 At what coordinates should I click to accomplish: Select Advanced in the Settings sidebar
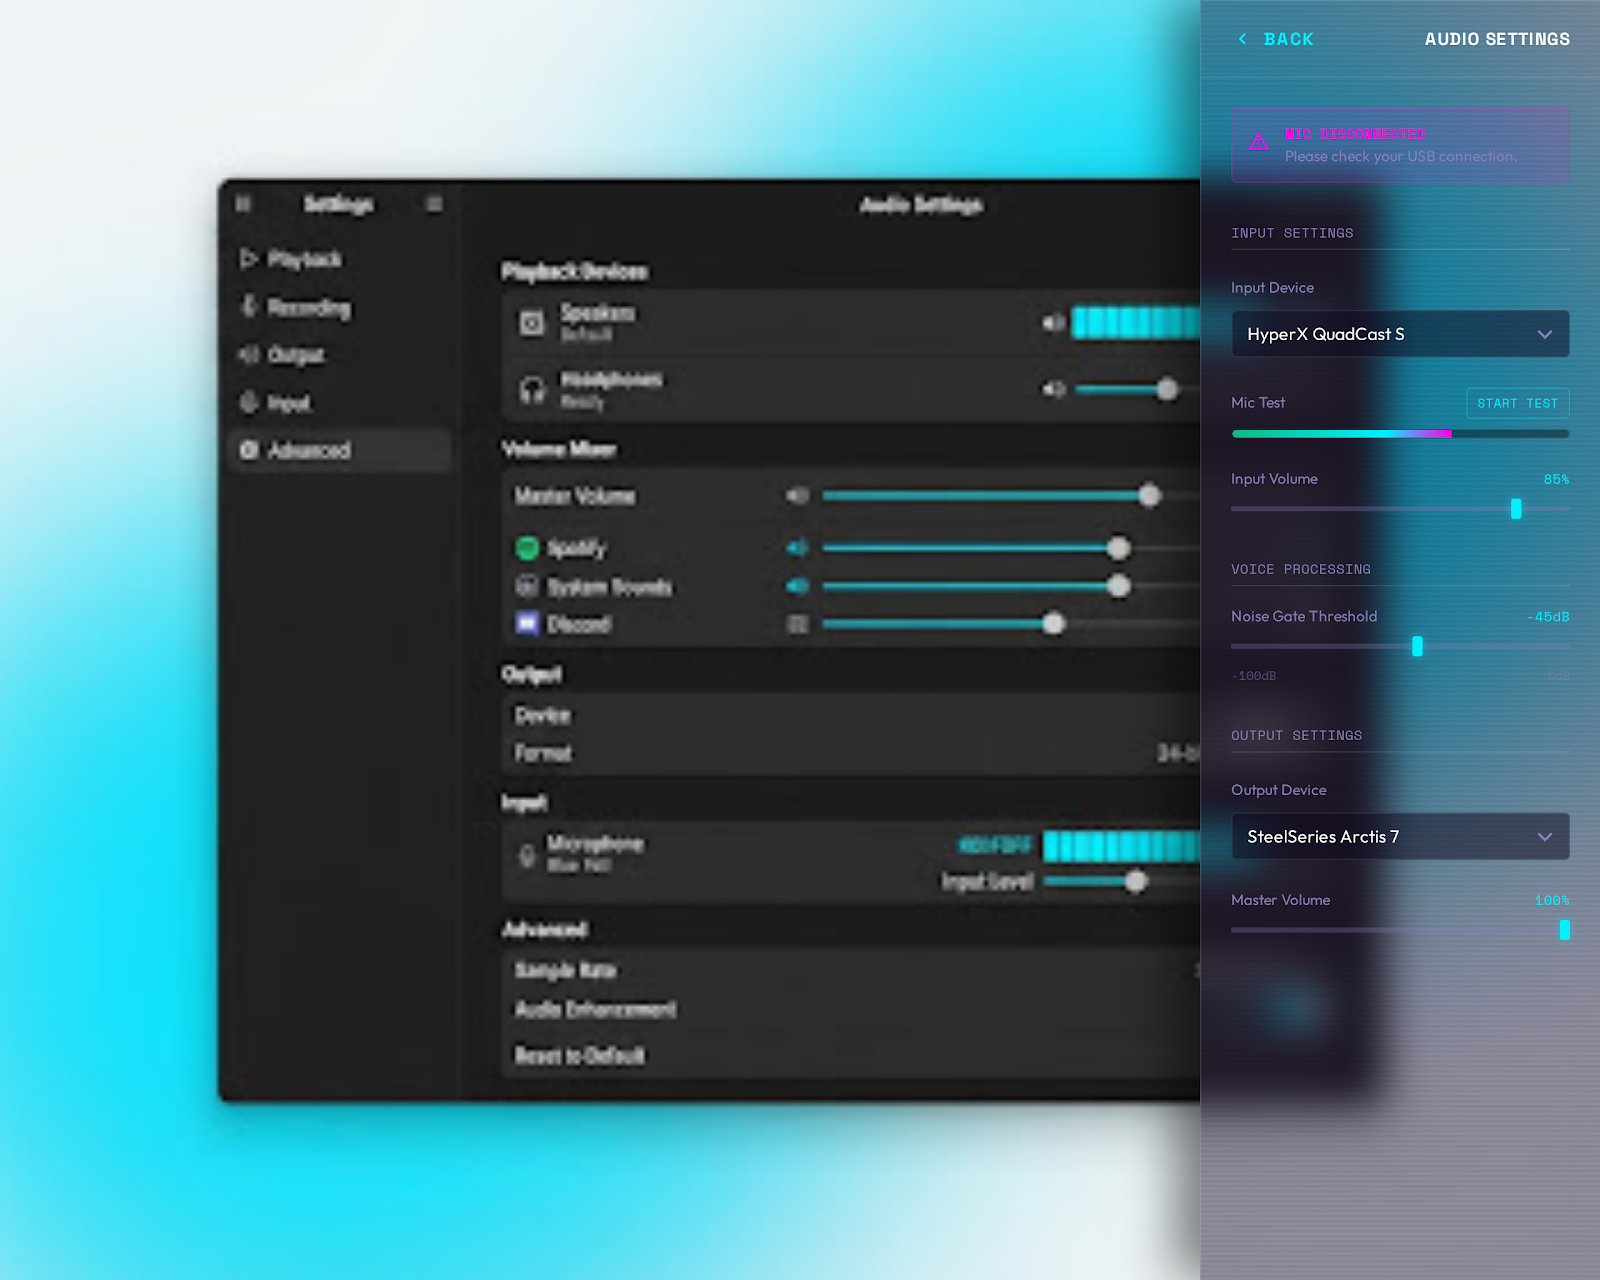[x=340, y=450]
